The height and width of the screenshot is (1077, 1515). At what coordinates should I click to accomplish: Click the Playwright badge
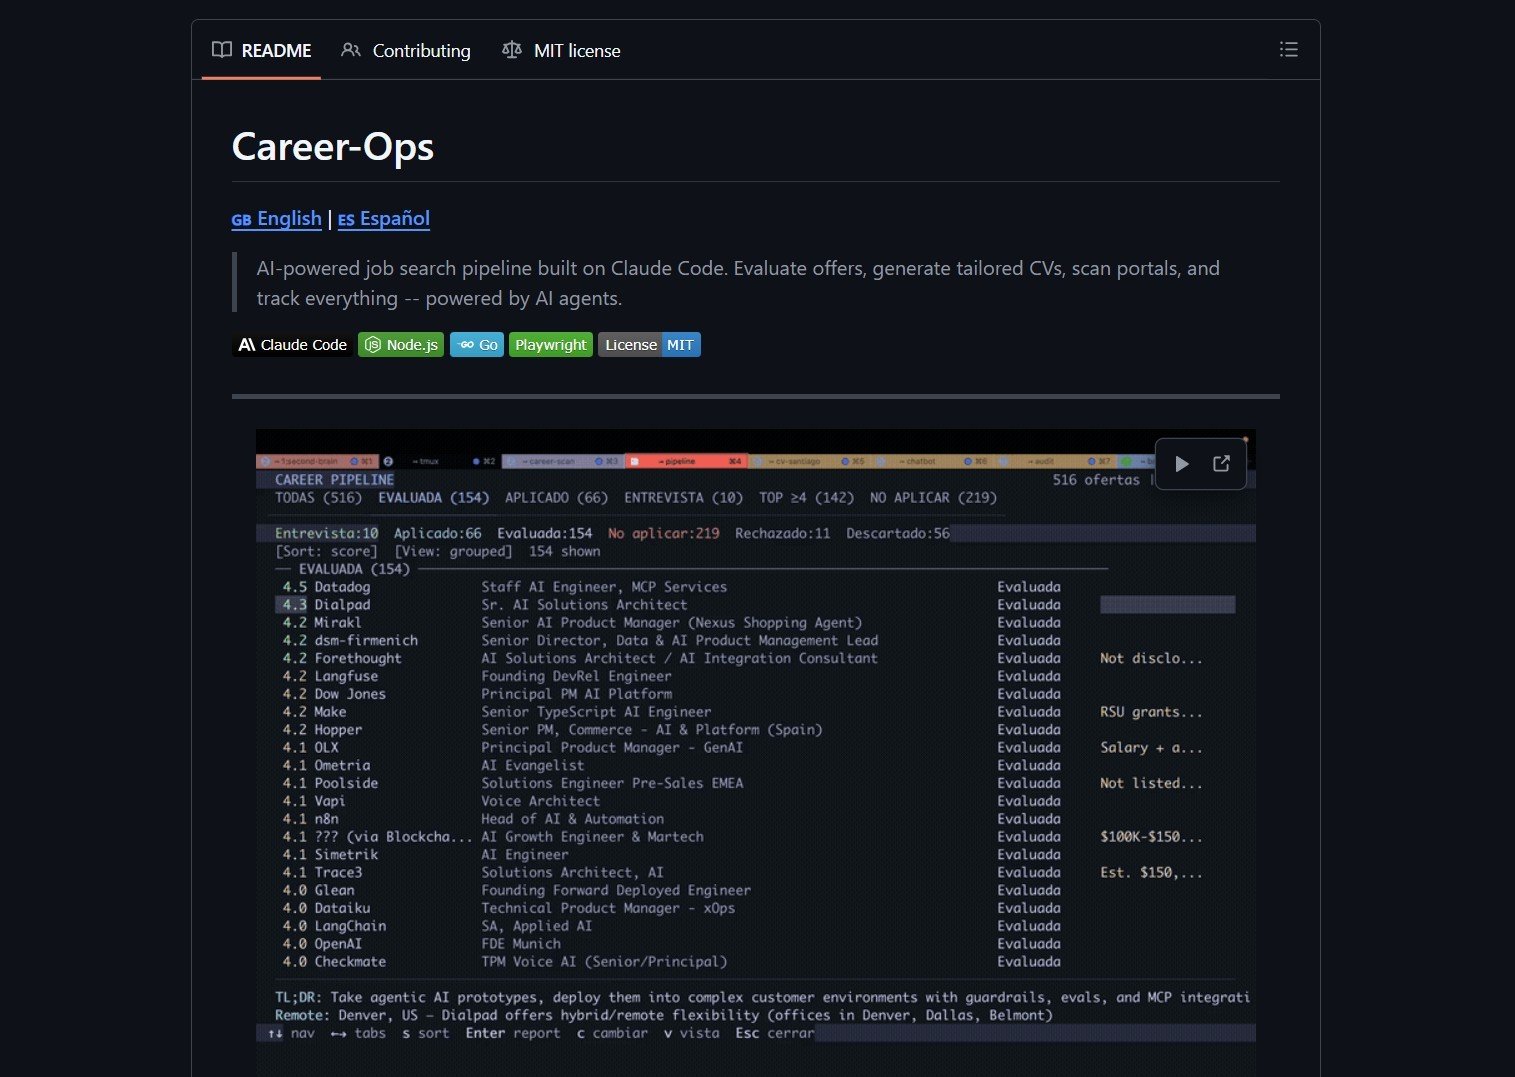pyautogui.click(x=550, y=344)
